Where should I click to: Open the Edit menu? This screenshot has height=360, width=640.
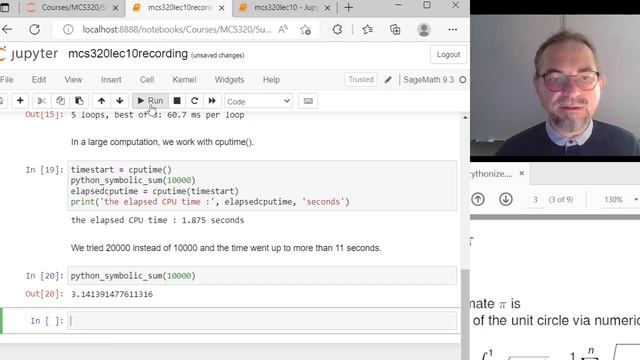click(x=39, y=80)
